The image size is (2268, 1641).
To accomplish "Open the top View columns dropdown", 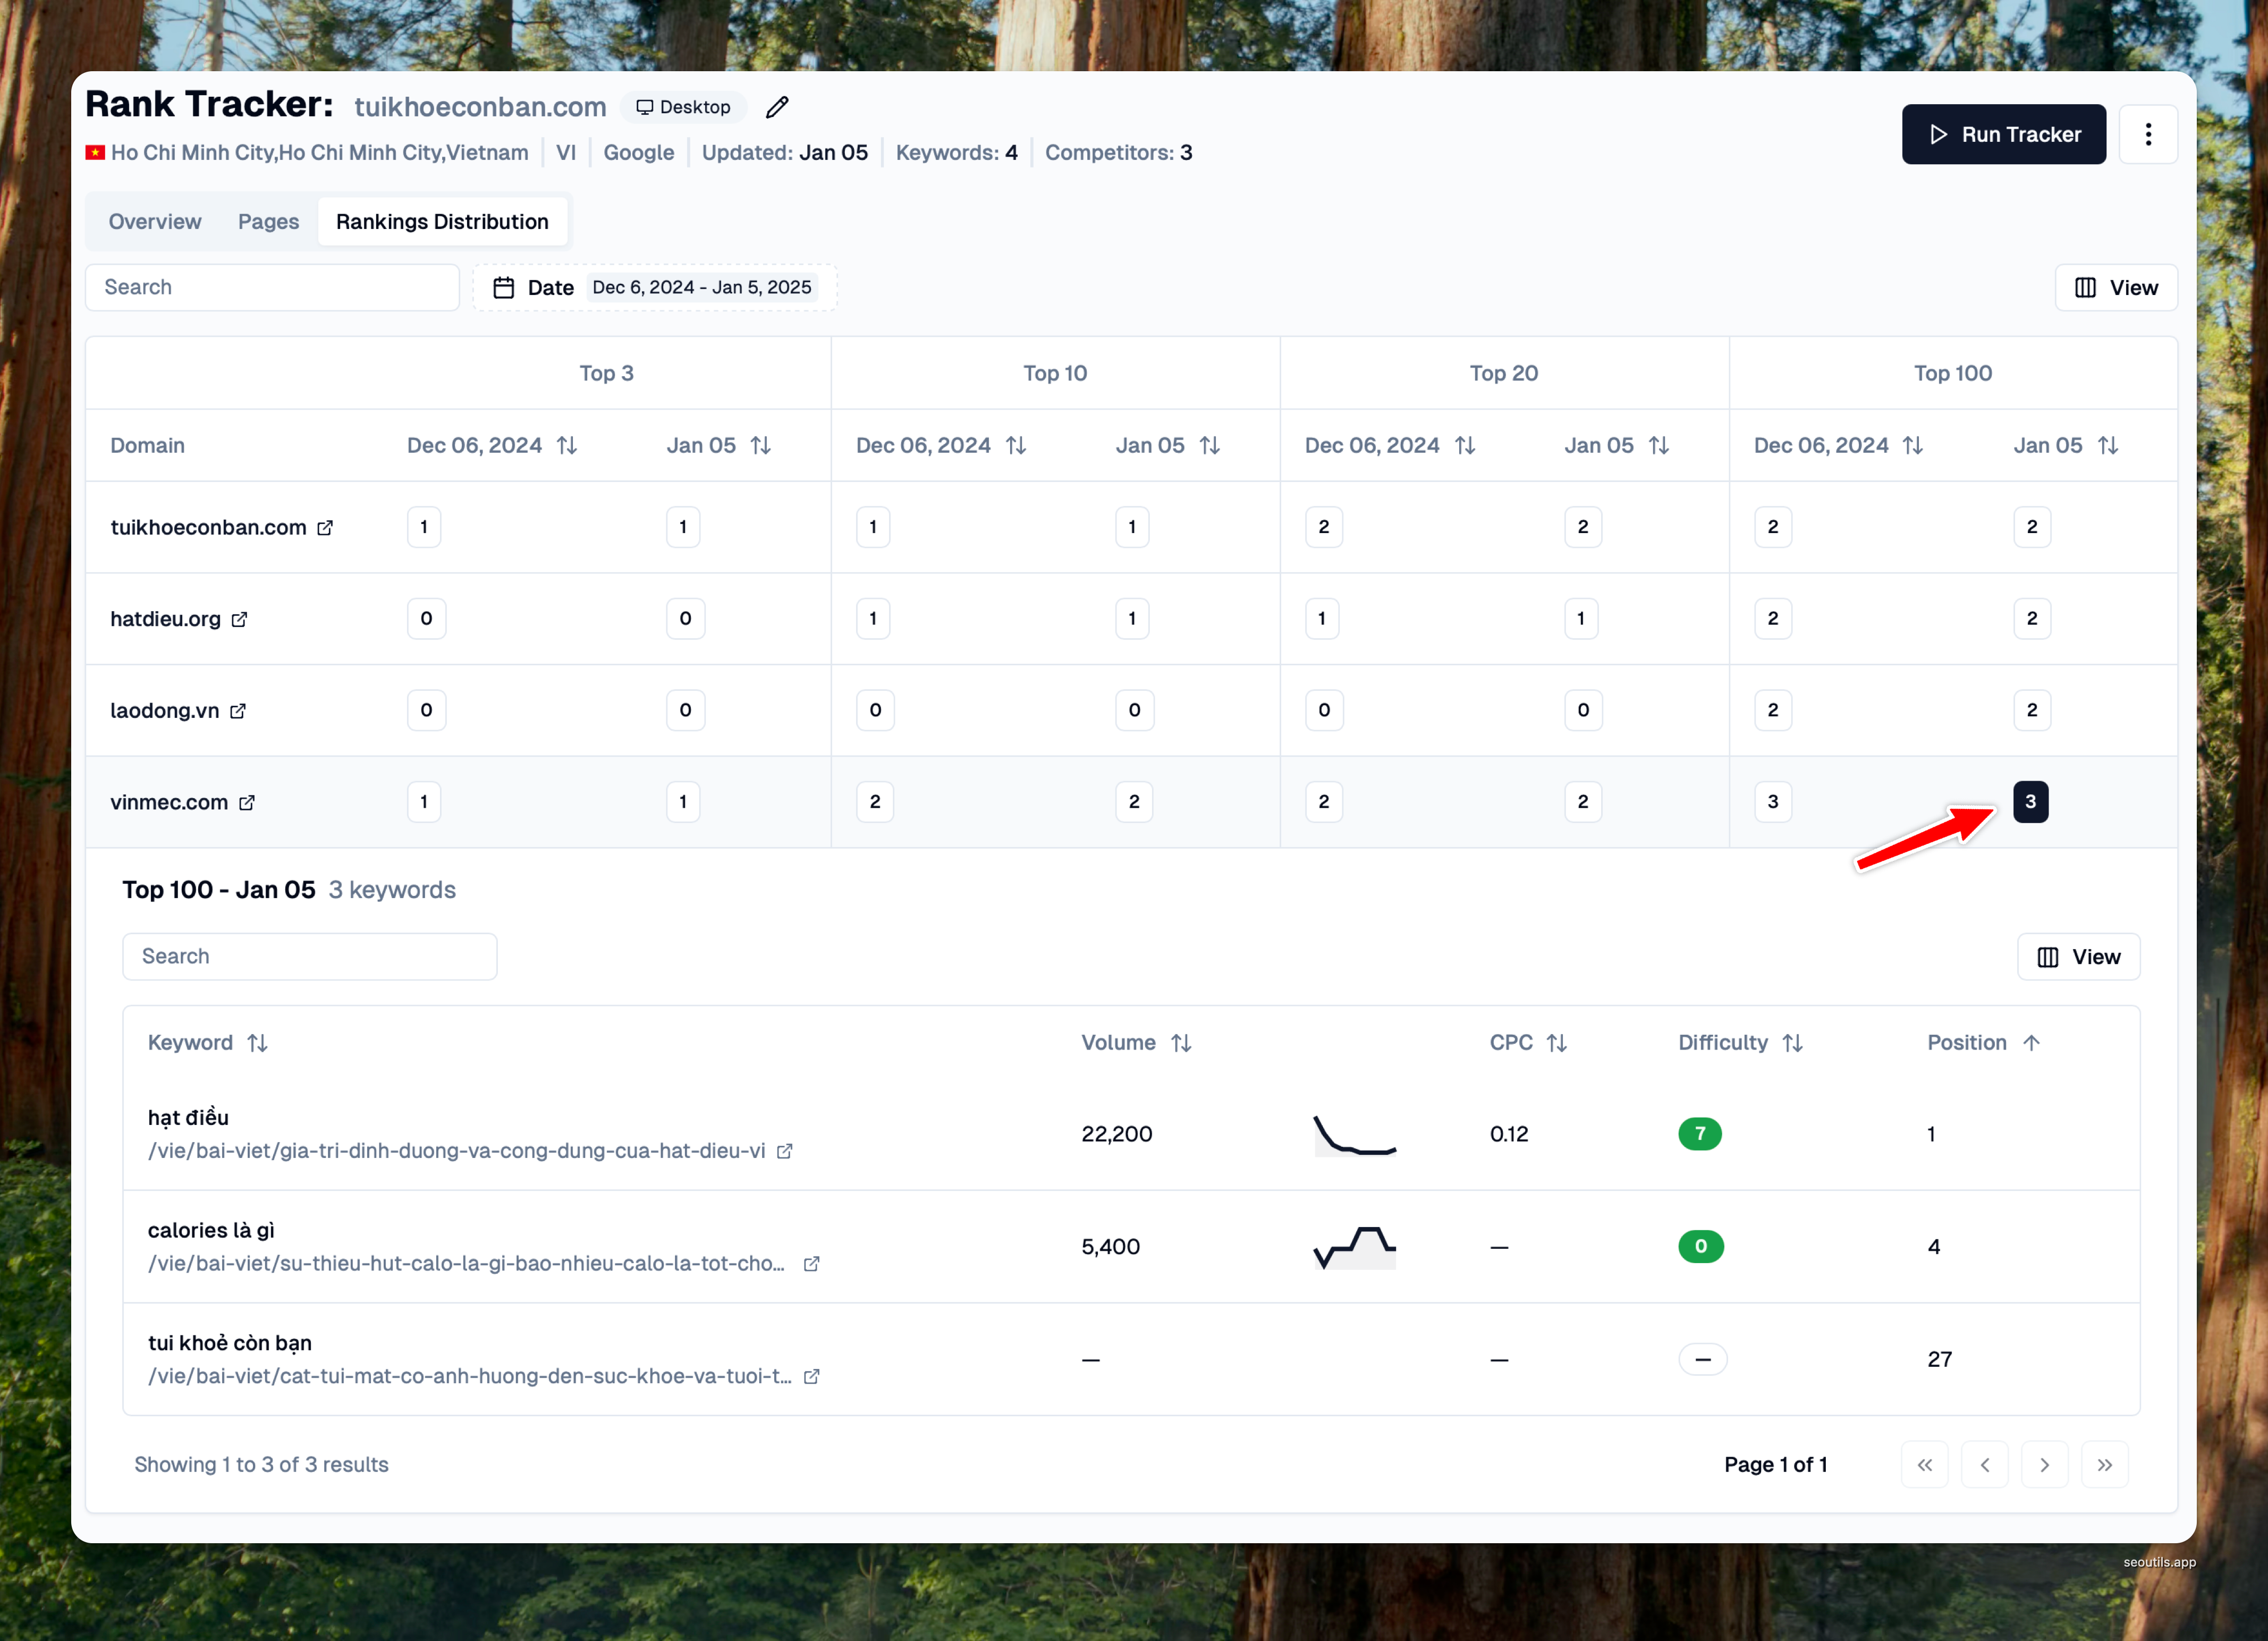I will [x=2115, y=288].
